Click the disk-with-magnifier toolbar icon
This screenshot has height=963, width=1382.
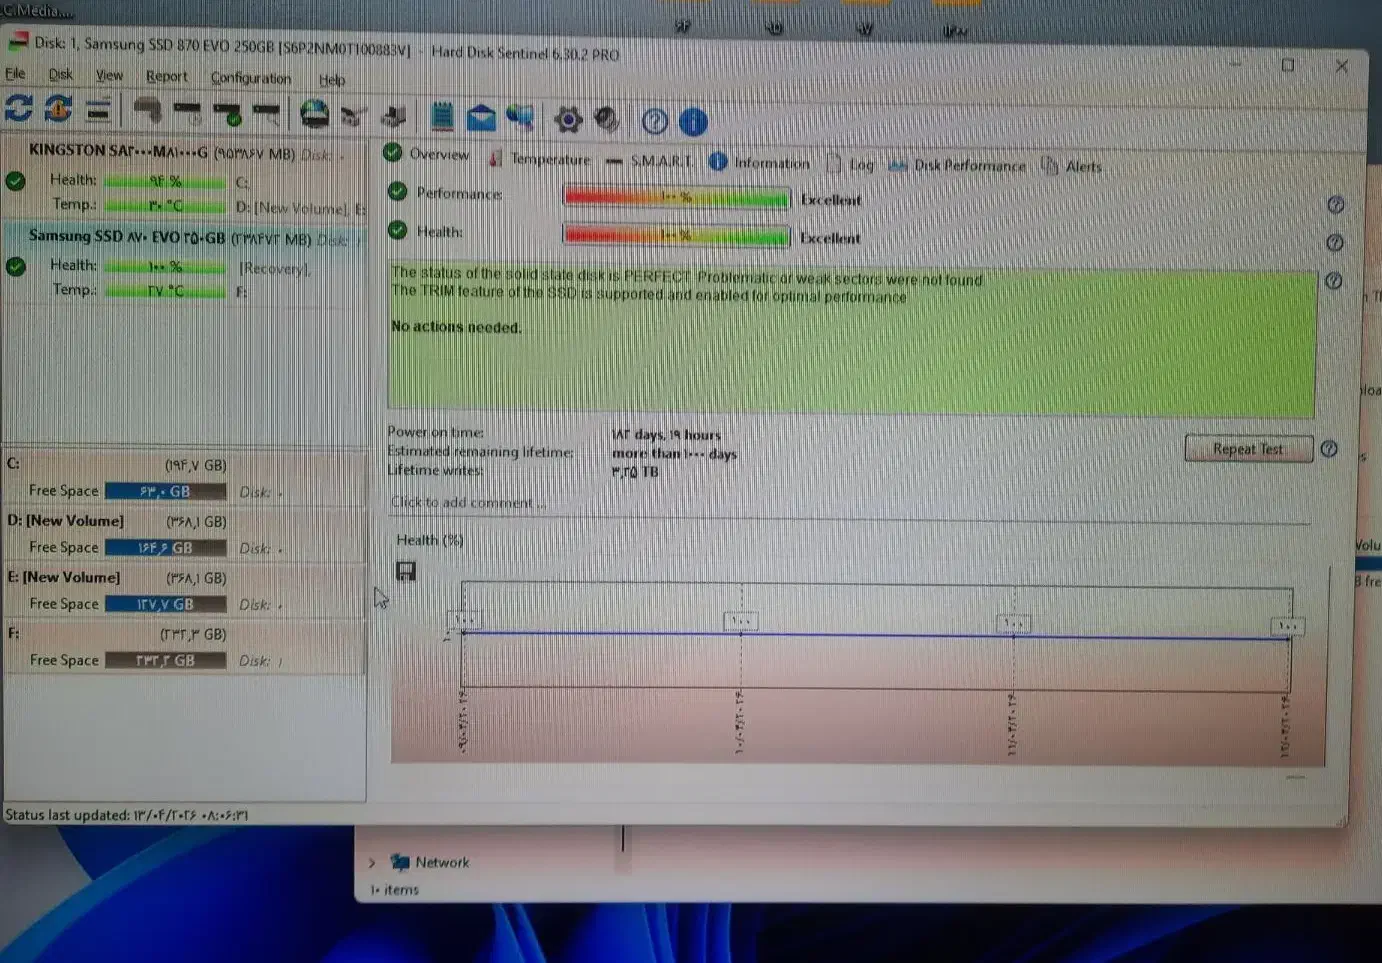click(x=266, y=113)
